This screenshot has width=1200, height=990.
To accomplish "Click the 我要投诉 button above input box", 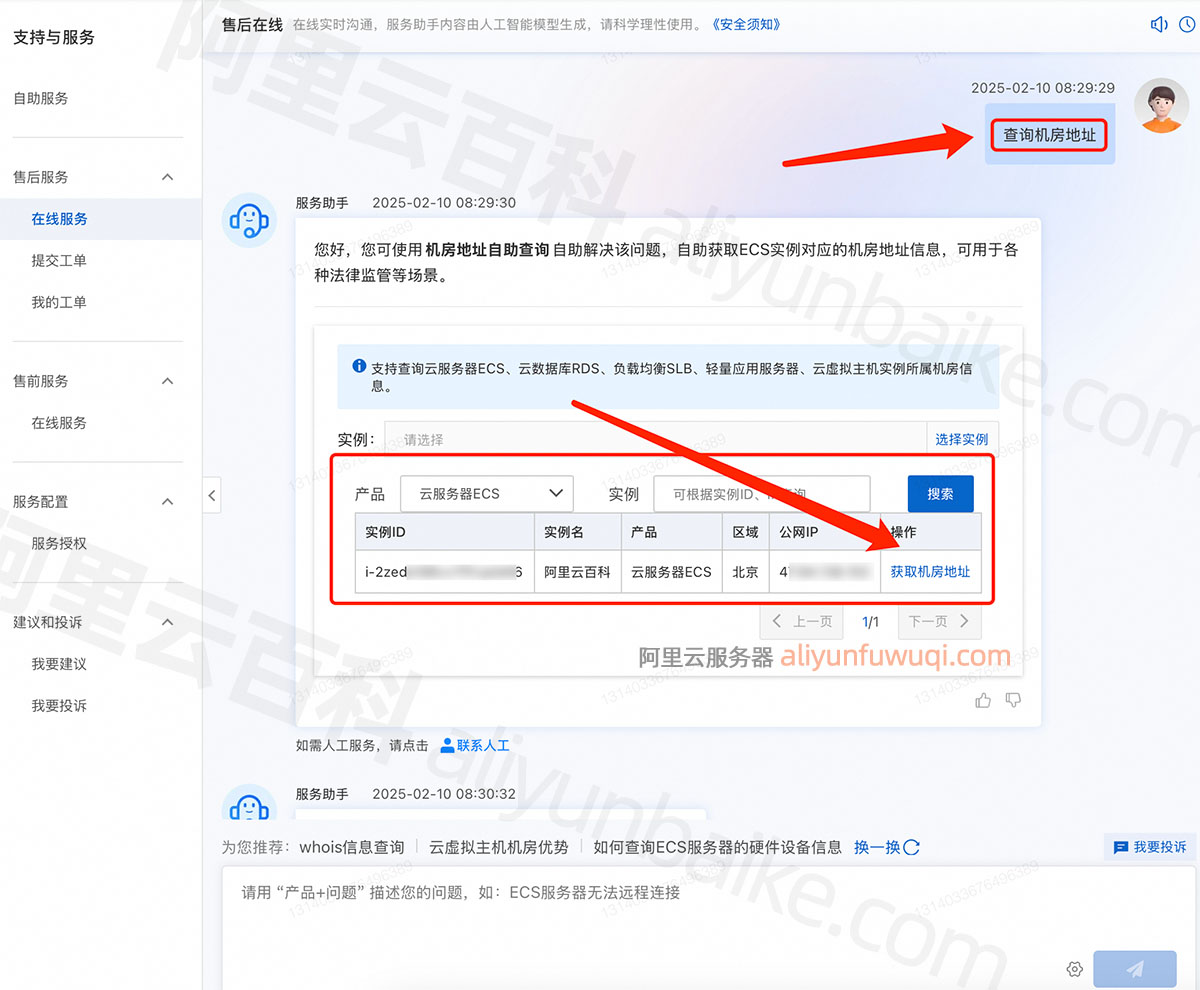I will coord(1150,847).
